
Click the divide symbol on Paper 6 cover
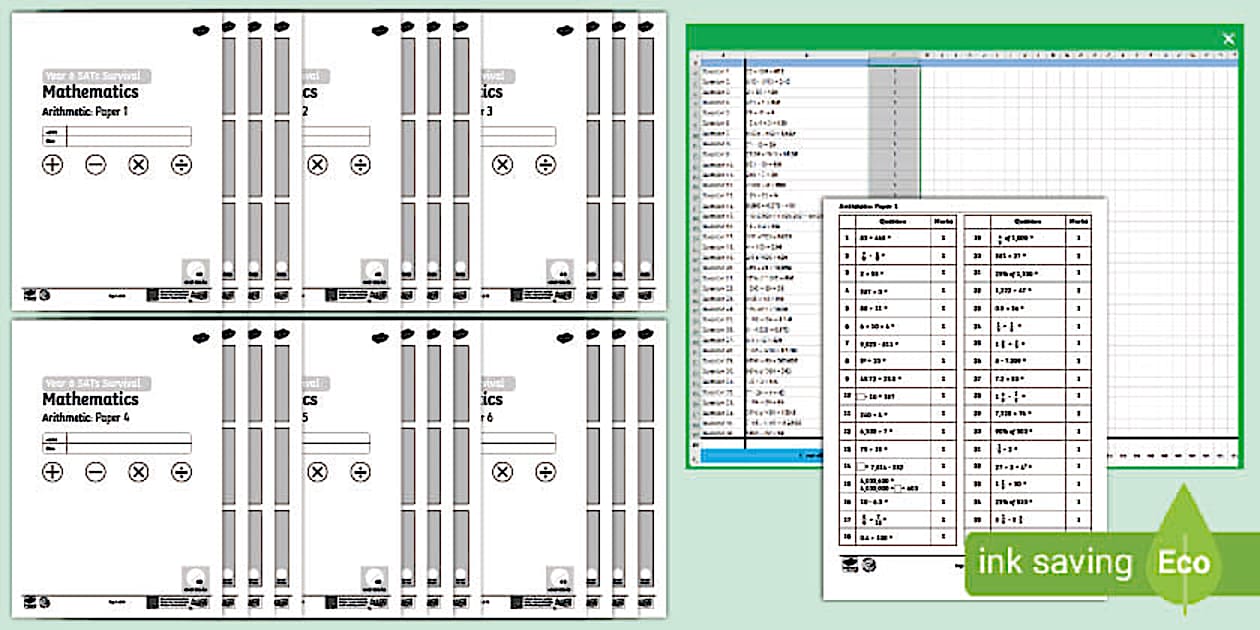point(545,472)
